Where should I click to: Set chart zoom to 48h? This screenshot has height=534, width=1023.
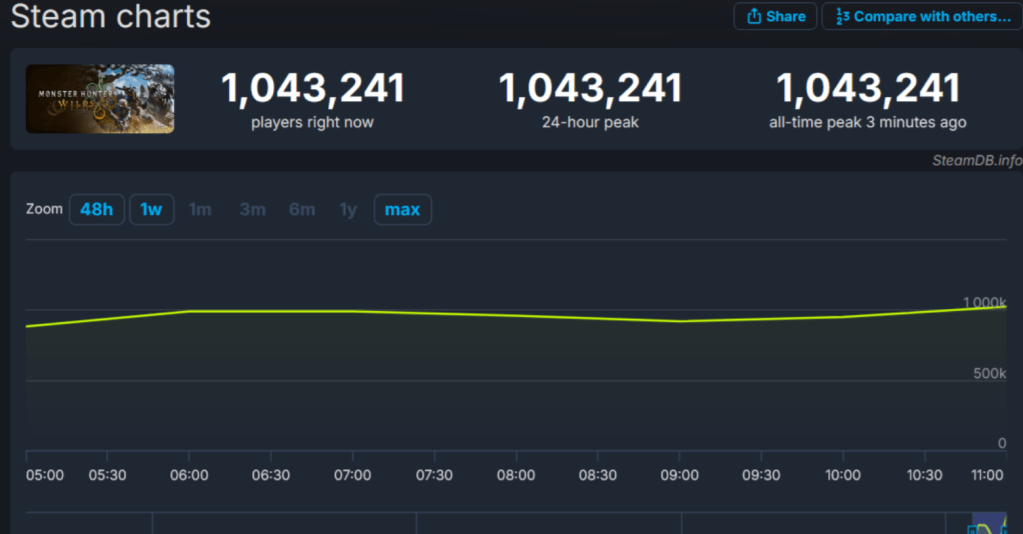coord(97,209)
